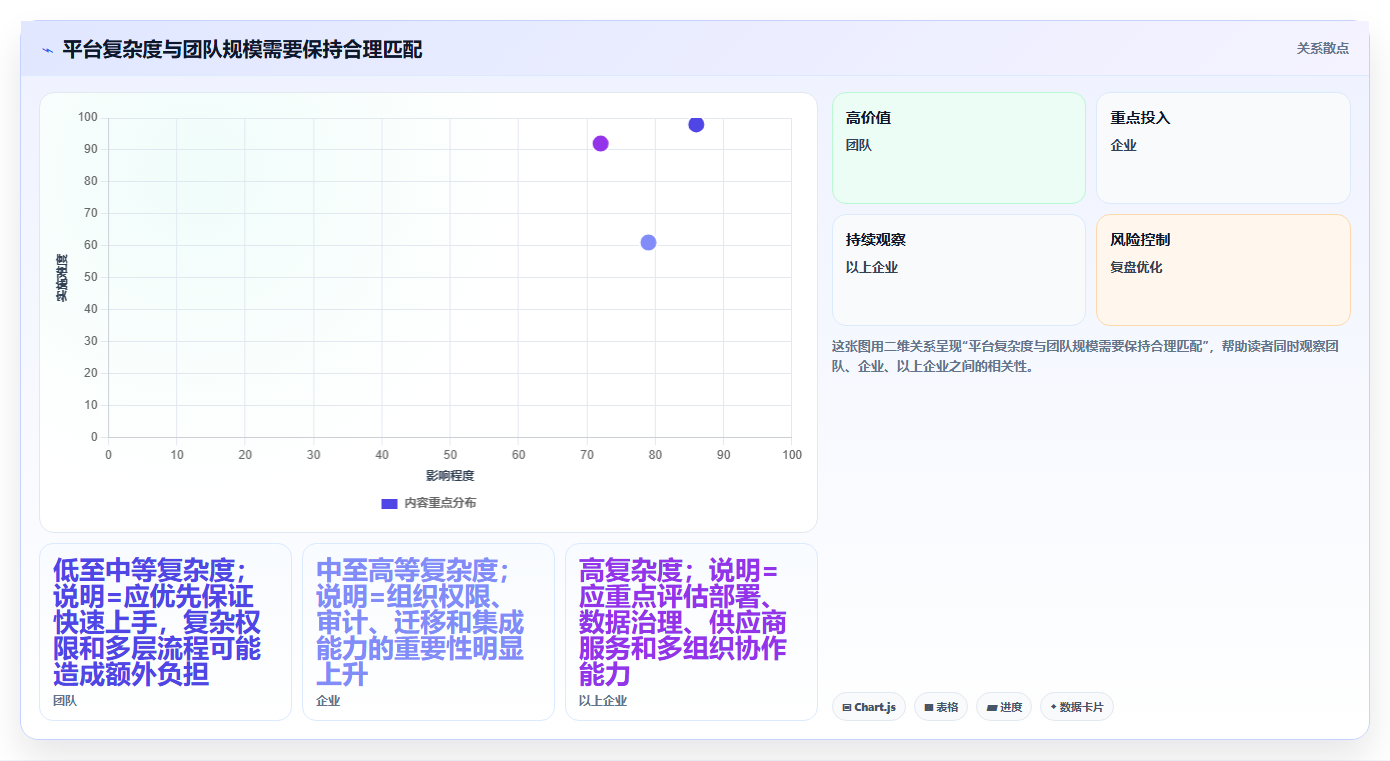Click the 进度 tag chip
Viewport: 1390px width, 761px height.
tap(1004, 707)
